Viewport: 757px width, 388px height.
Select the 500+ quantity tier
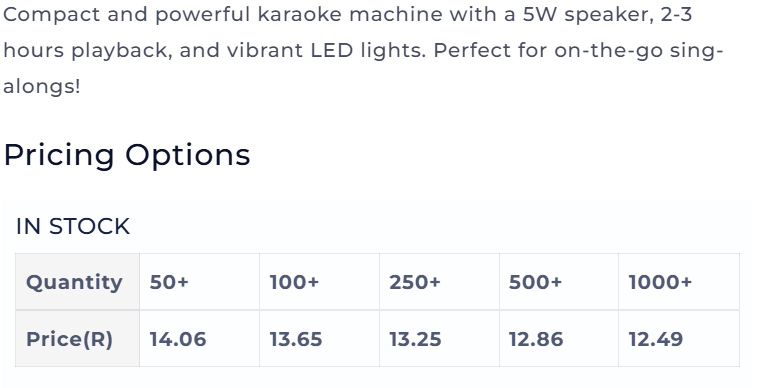point(559,282)
